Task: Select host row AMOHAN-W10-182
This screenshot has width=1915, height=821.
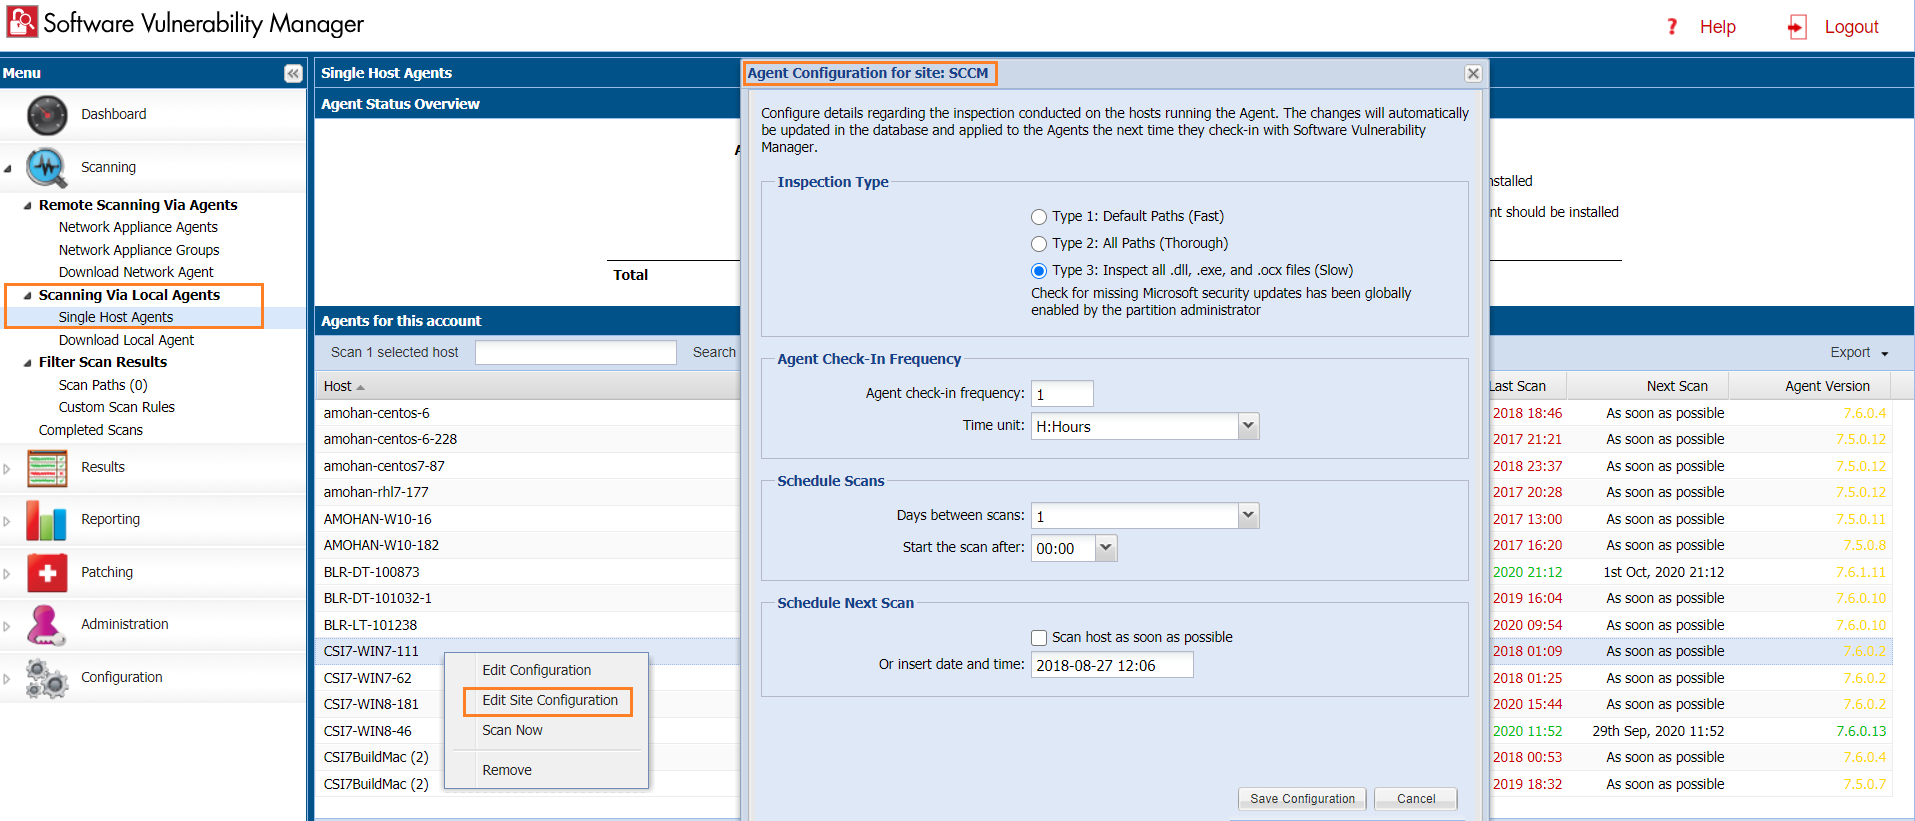Action: [x=381, y=545]
